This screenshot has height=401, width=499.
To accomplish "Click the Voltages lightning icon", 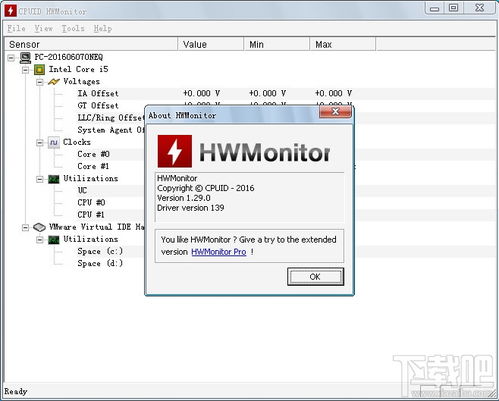I will (54, 82).
